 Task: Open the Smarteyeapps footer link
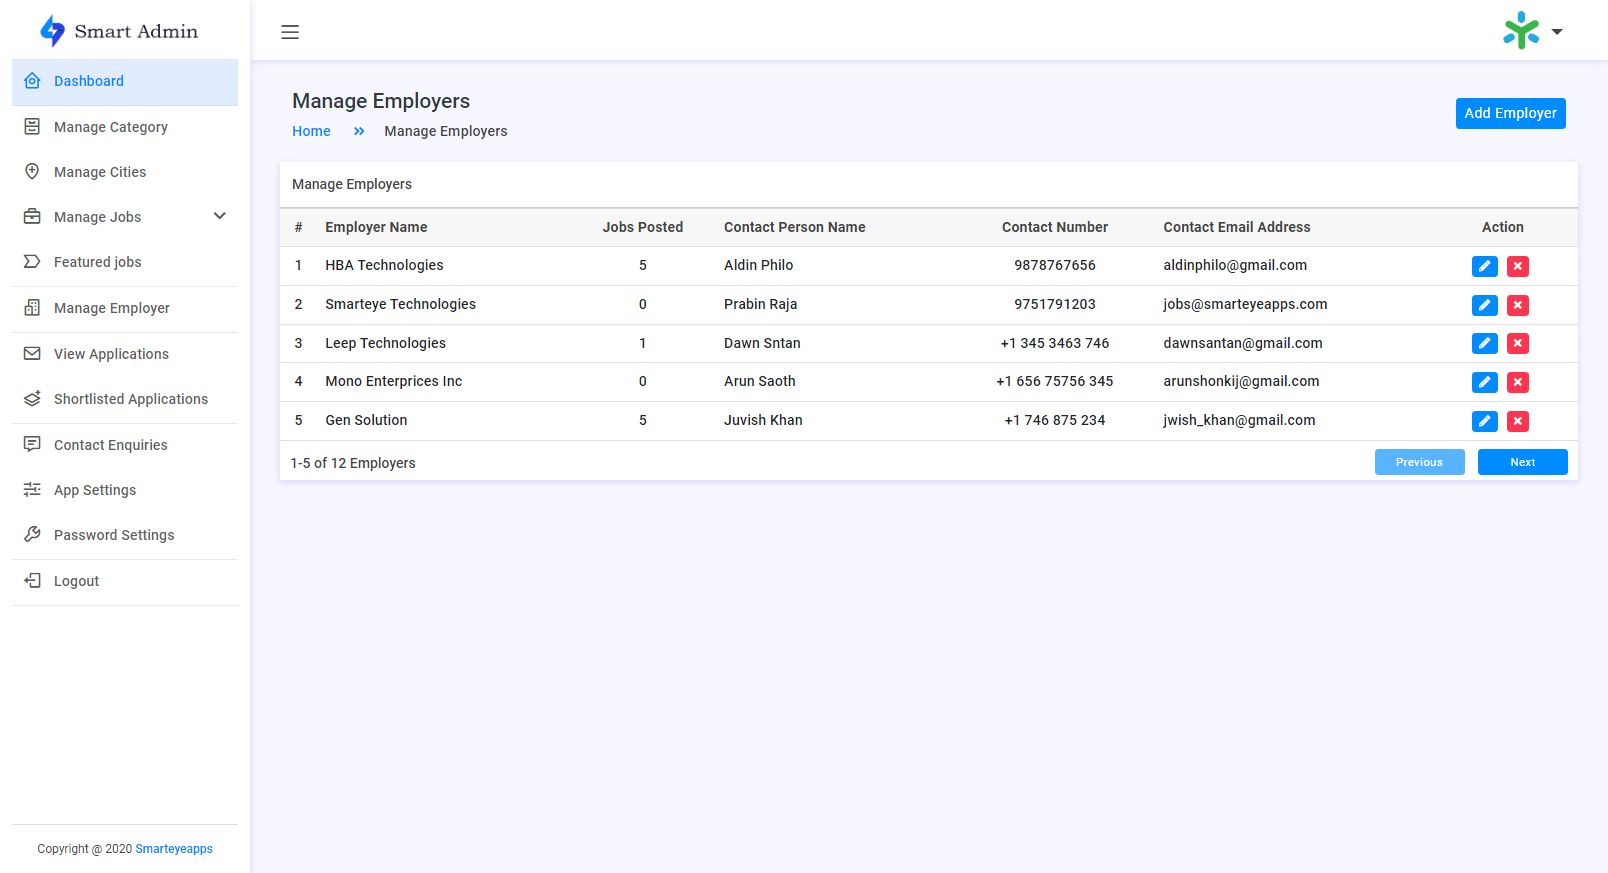point(174,849)
